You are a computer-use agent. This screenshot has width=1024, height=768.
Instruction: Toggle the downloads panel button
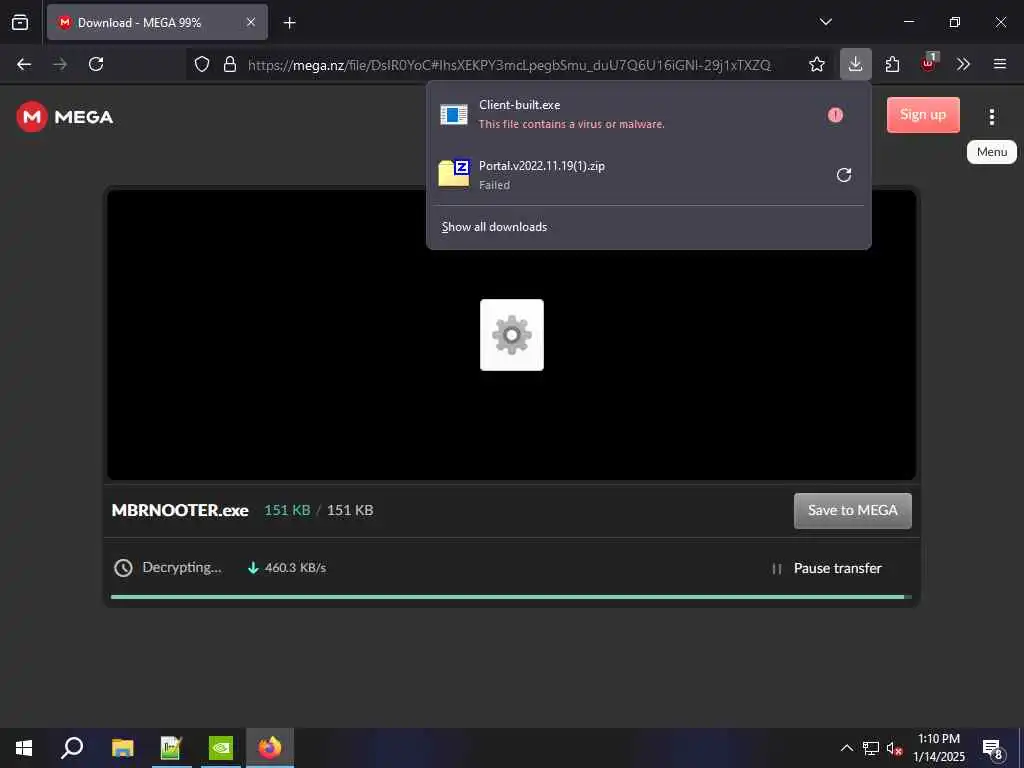tap(856, 64)
